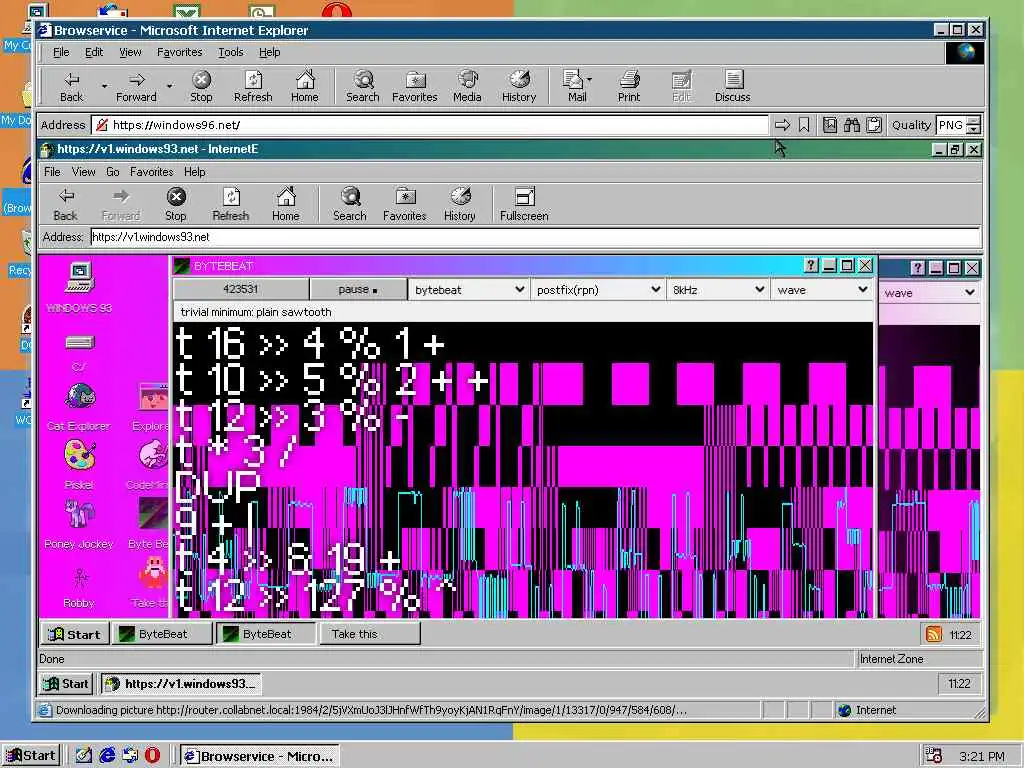Open Search in the outer Browservice toolbar
The height and width of the screenshot is (768, 1024).
[362, 87]
